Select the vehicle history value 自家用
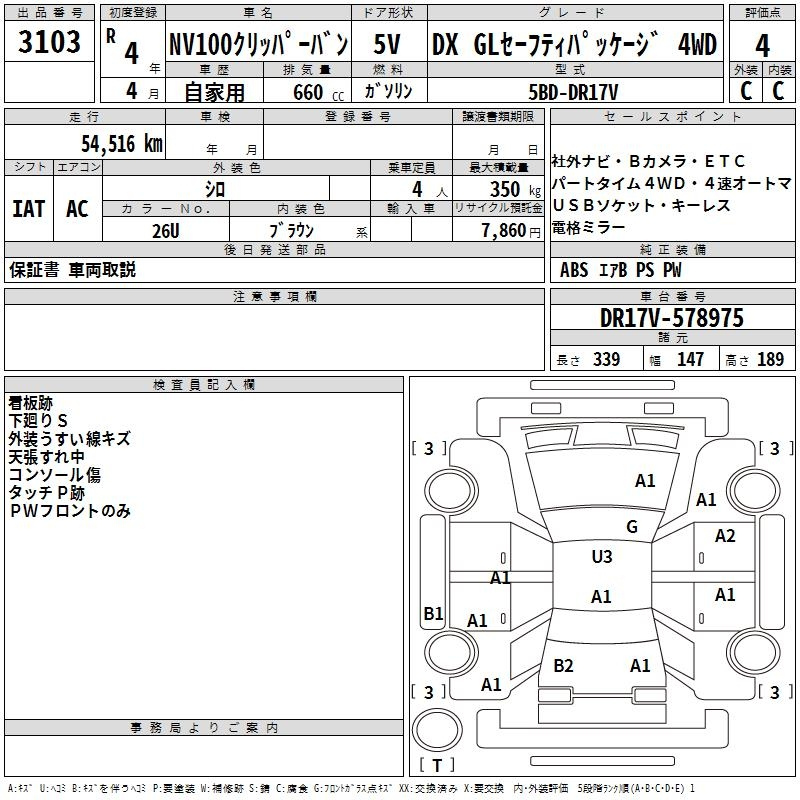This screenshot has height=800, width=800. pos(214,92)
